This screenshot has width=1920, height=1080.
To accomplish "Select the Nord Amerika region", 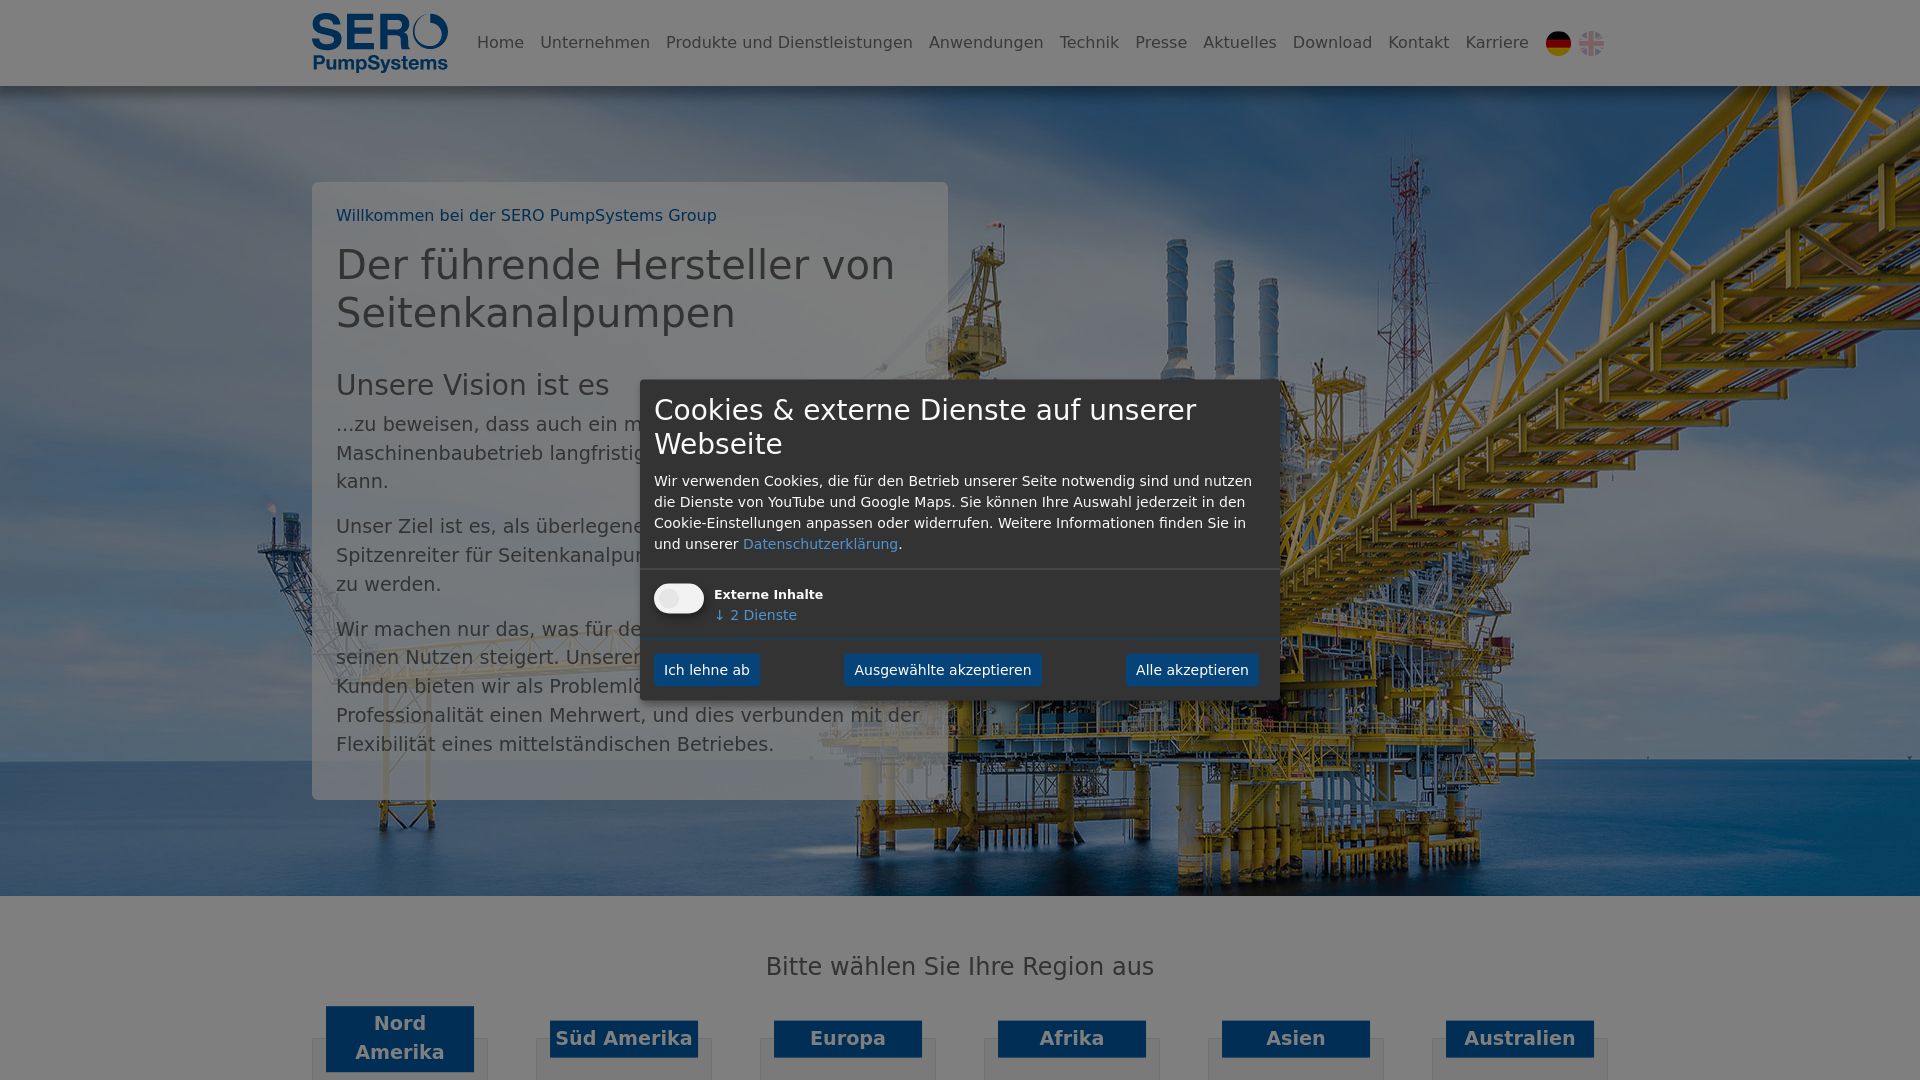I will click(400, 1038).
